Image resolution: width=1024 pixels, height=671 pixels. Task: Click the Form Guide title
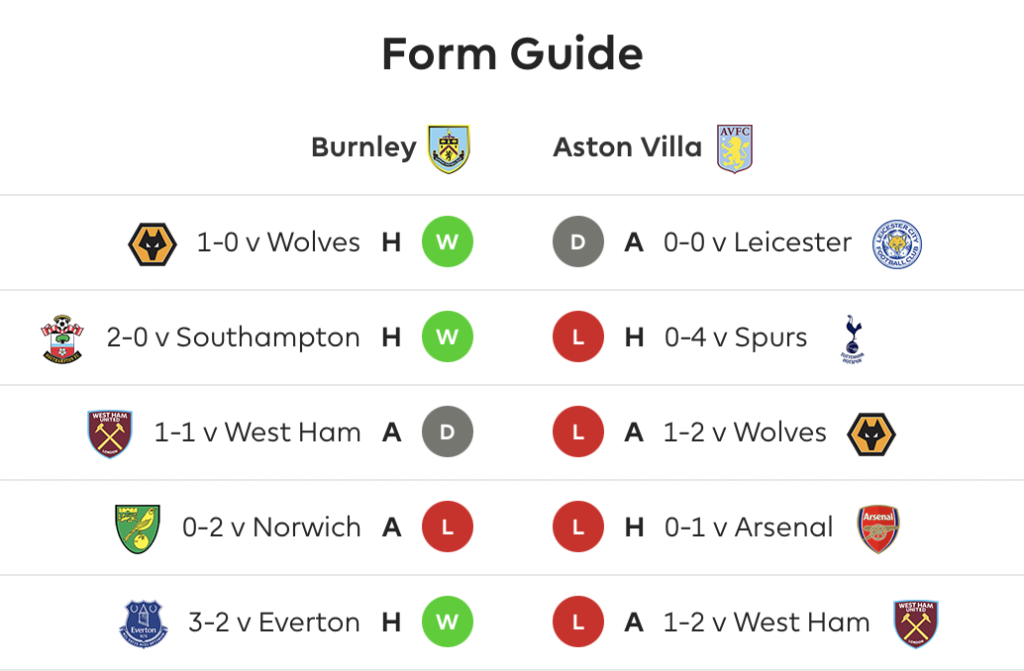click(x=513, y=54)
